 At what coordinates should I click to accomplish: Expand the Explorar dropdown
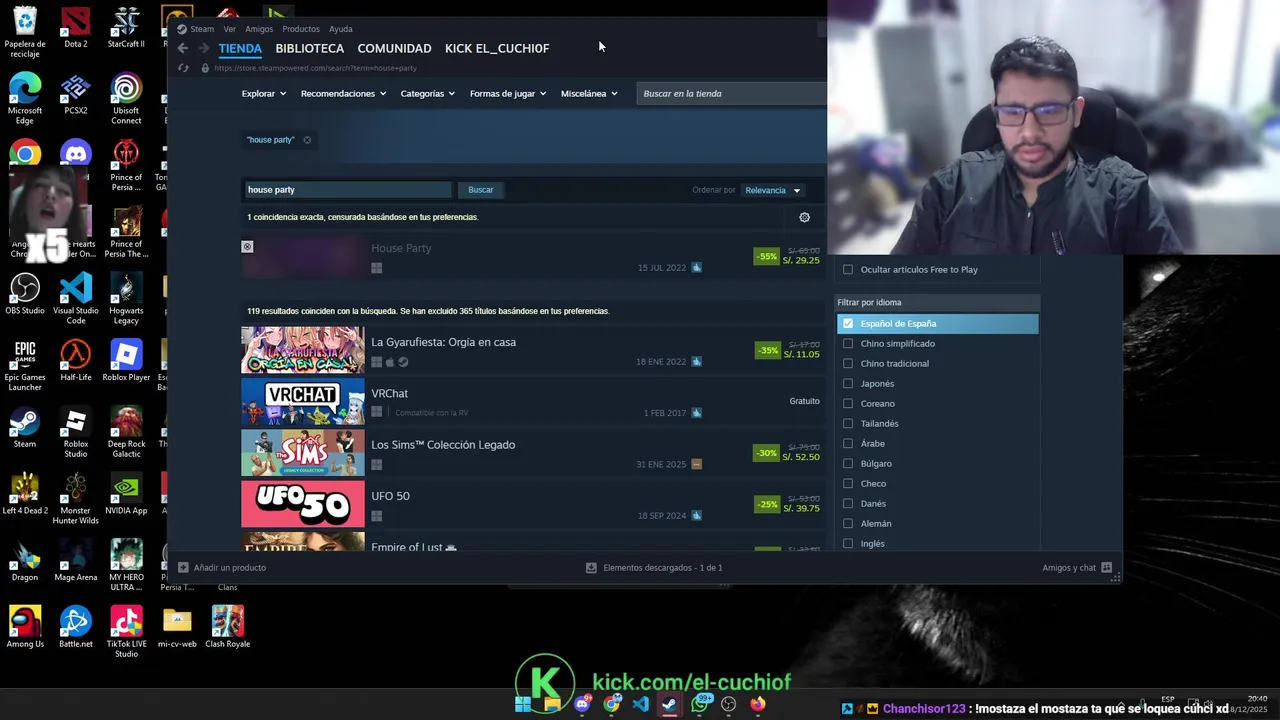pyautogui.click(x=263, y=93)
